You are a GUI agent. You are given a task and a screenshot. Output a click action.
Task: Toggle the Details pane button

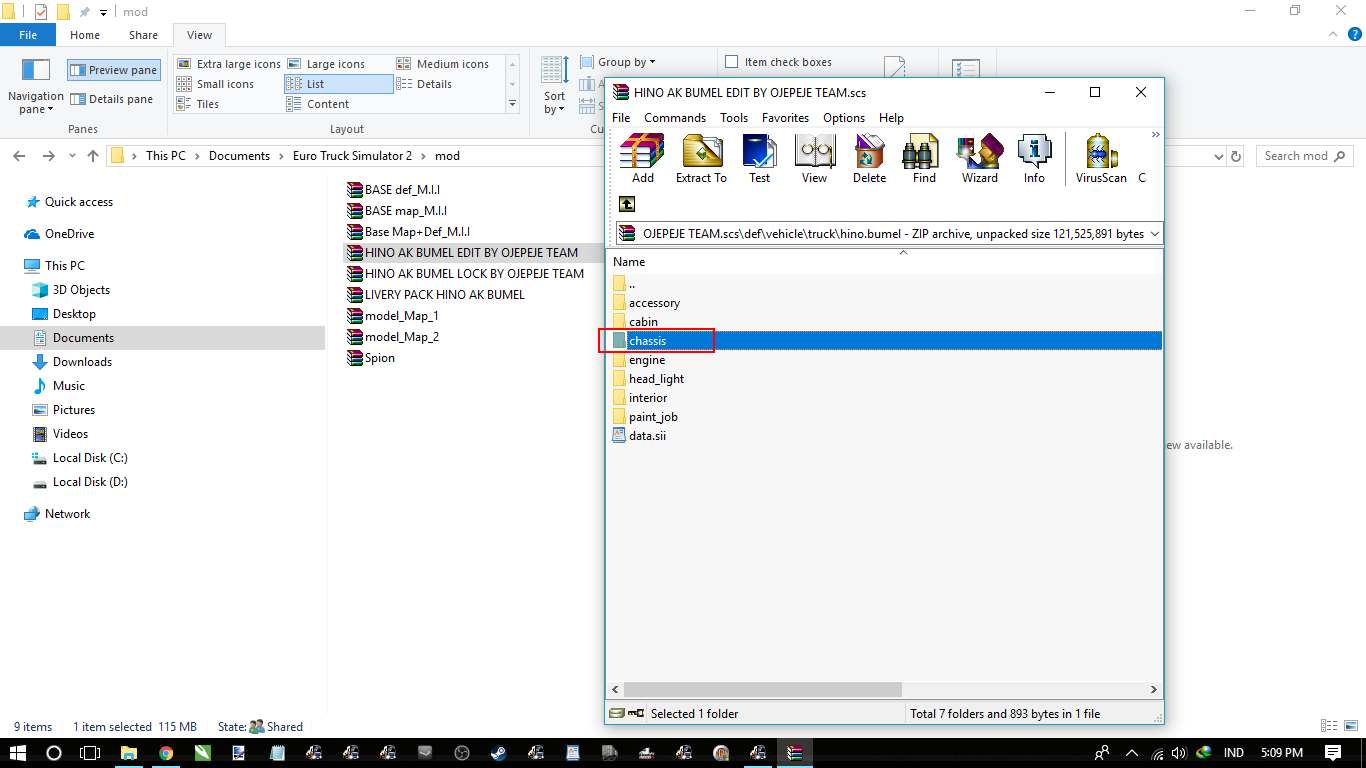pyautogui.click(x=111, y=99)
